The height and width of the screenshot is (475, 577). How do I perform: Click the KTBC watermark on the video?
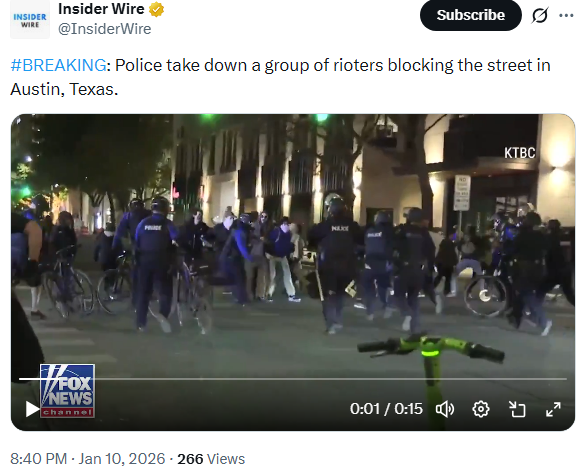[520, 153]
